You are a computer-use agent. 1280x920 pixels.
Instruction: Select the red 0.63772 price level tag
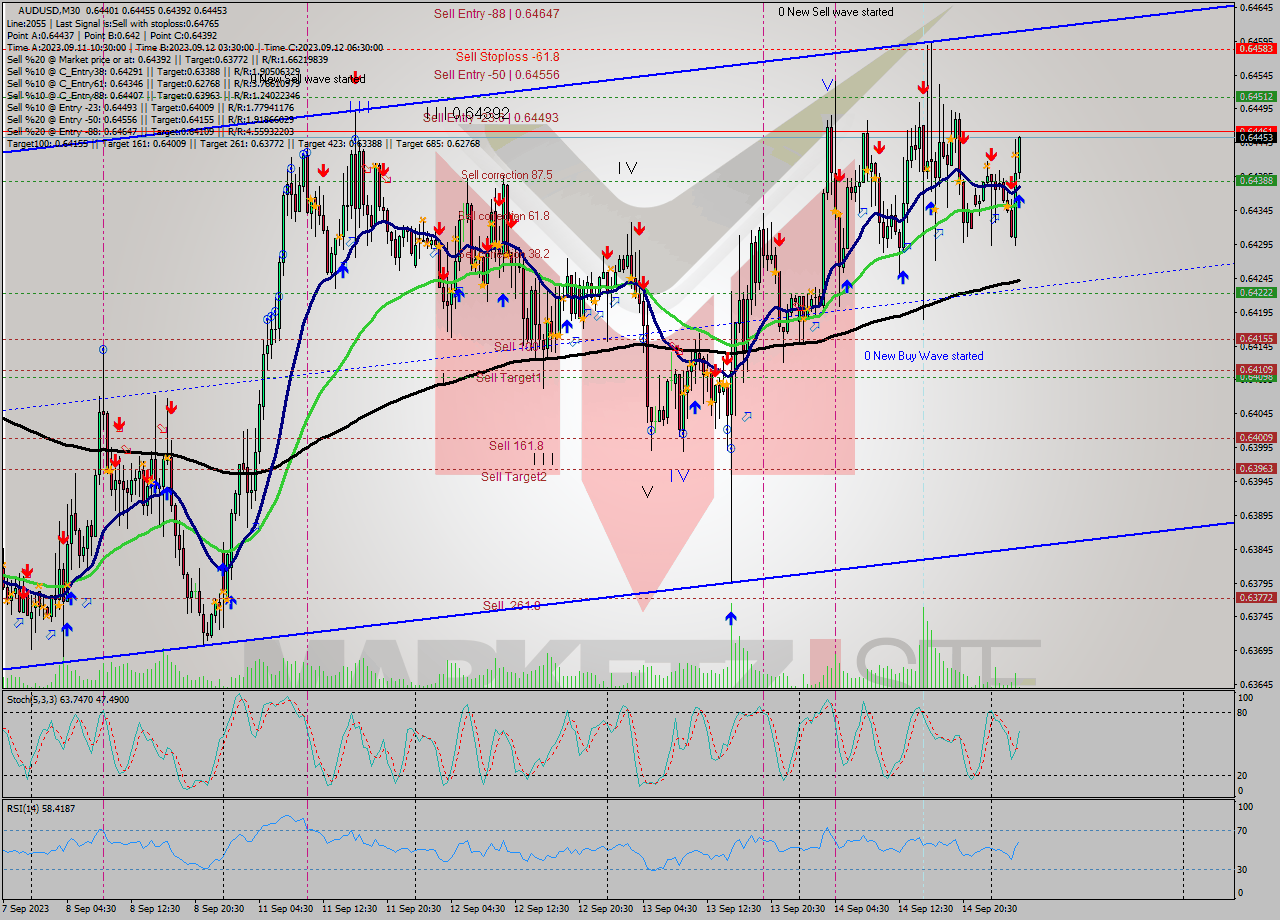(x=1257, y=598)
